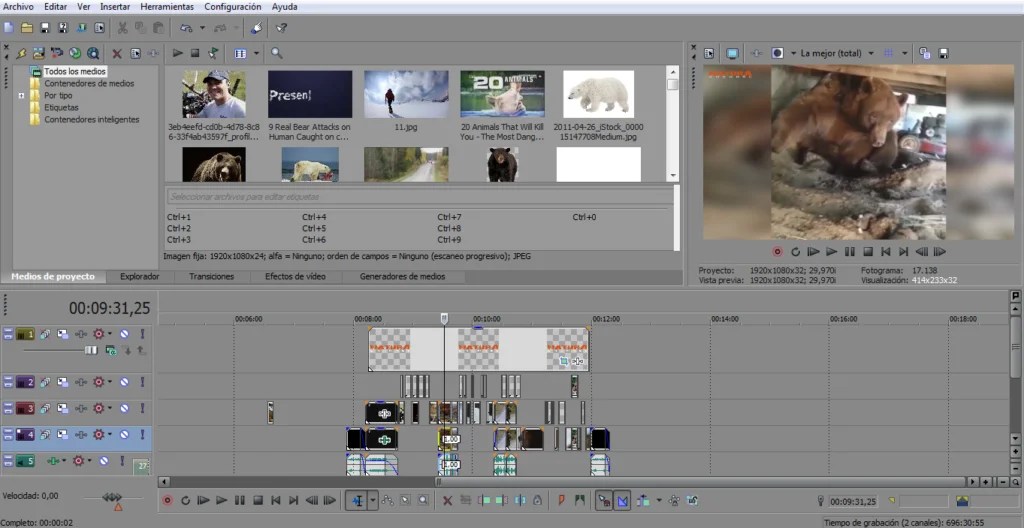
Task: Click the Save project icon in top toolbar
Action: pyautogui.click(x=45, y=28)
